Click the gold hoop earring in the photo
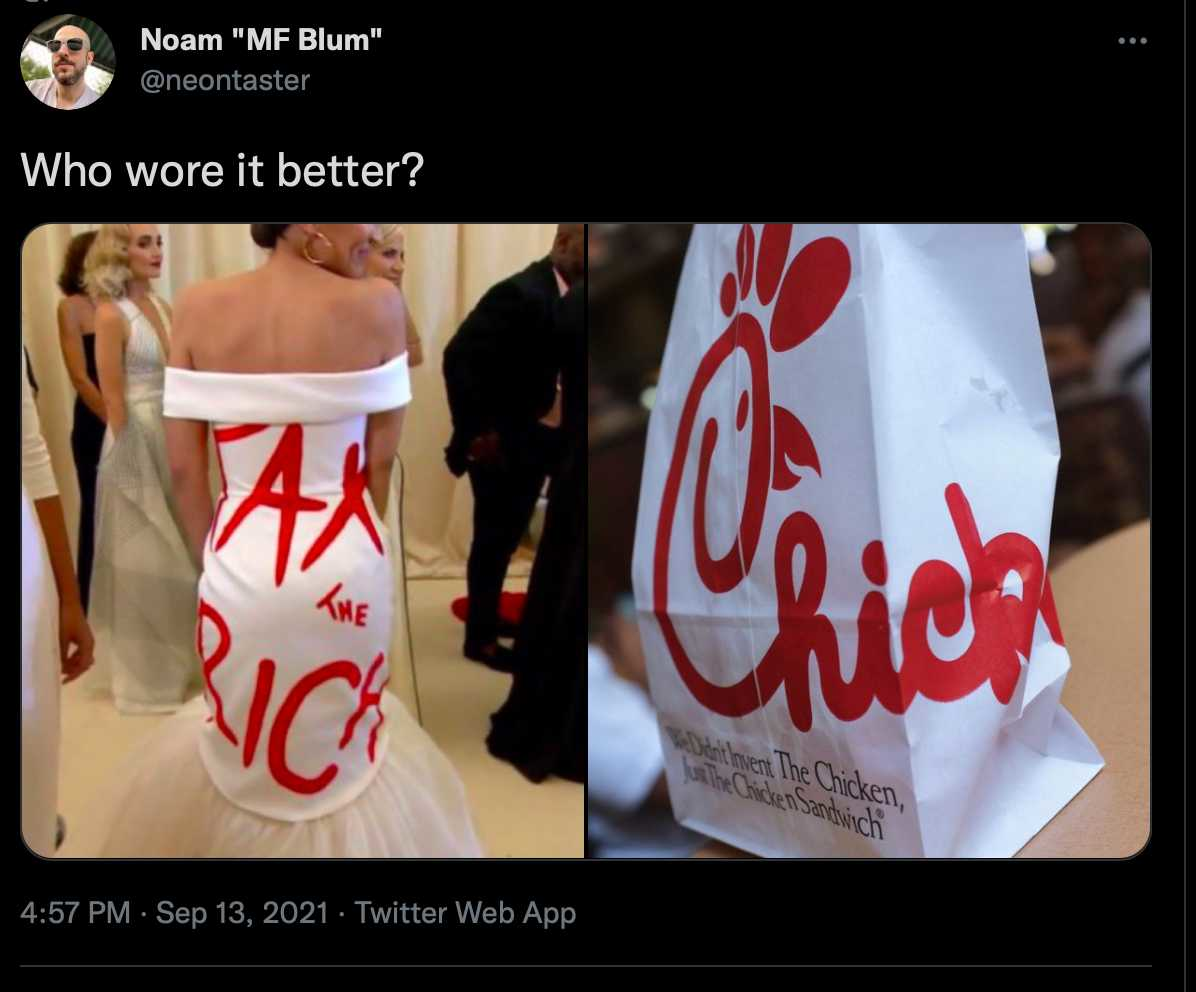 point(317,248)
